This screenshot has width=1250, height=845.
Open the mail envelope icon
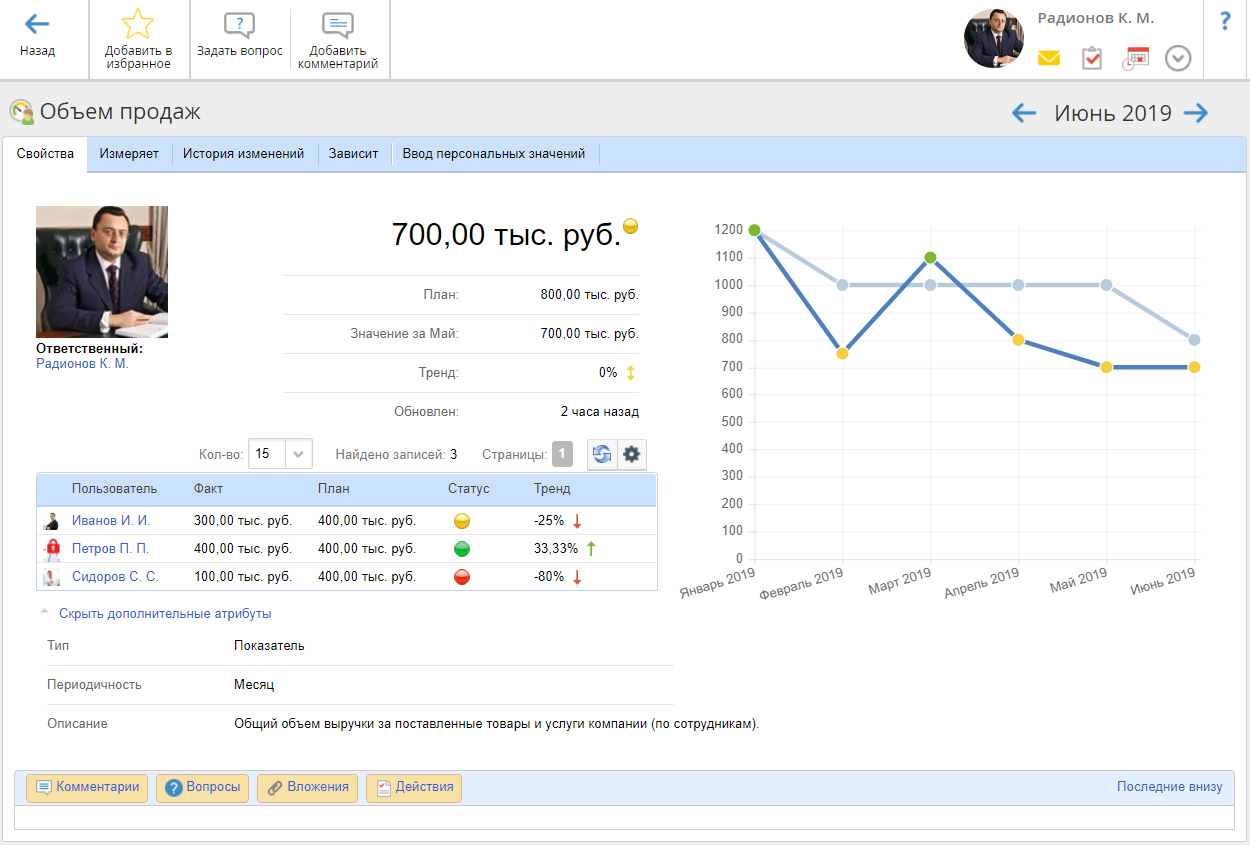[x=1048, y=58]
